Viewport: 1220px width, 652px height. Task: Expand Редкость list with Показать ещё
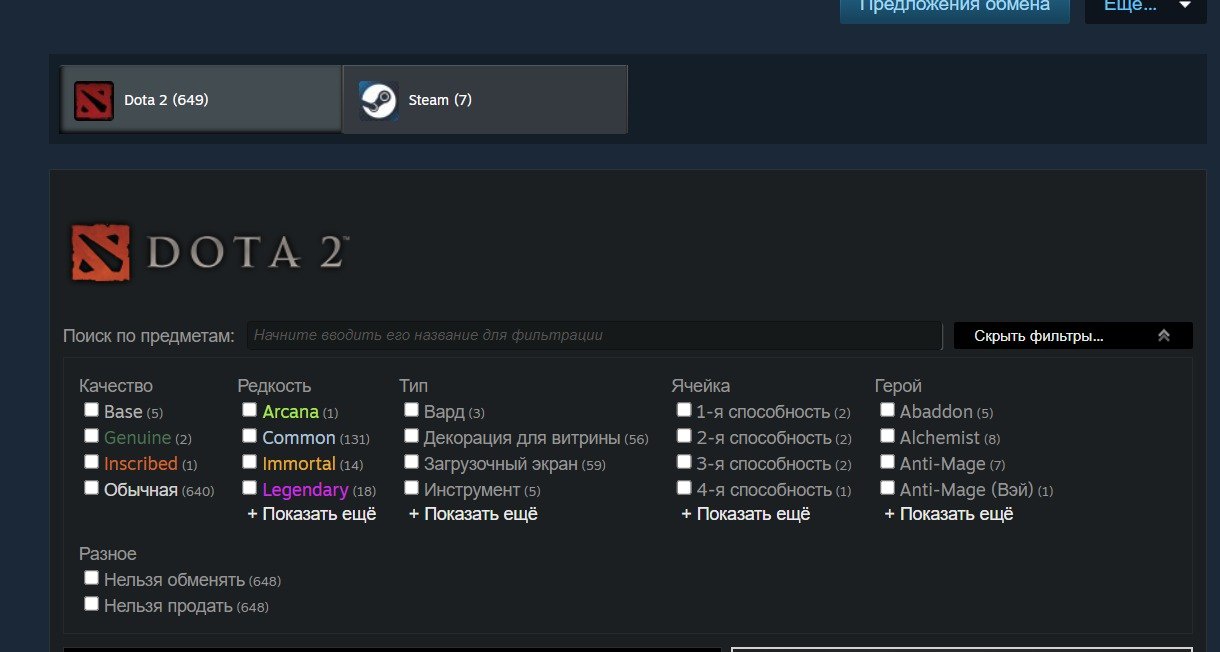(312, 514)
